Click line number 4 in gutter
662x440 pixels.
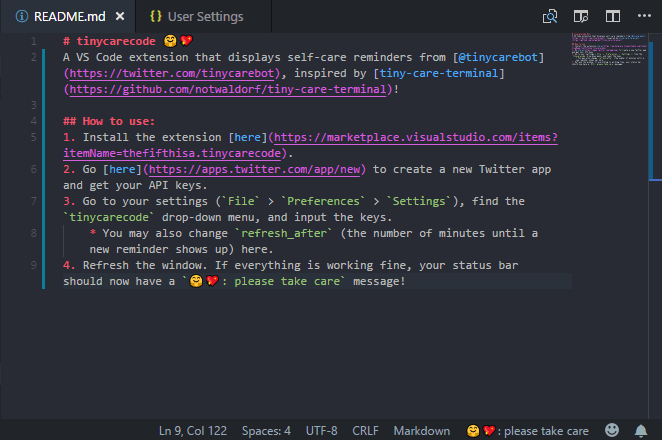pyautogui.click(x=33, y=121)
